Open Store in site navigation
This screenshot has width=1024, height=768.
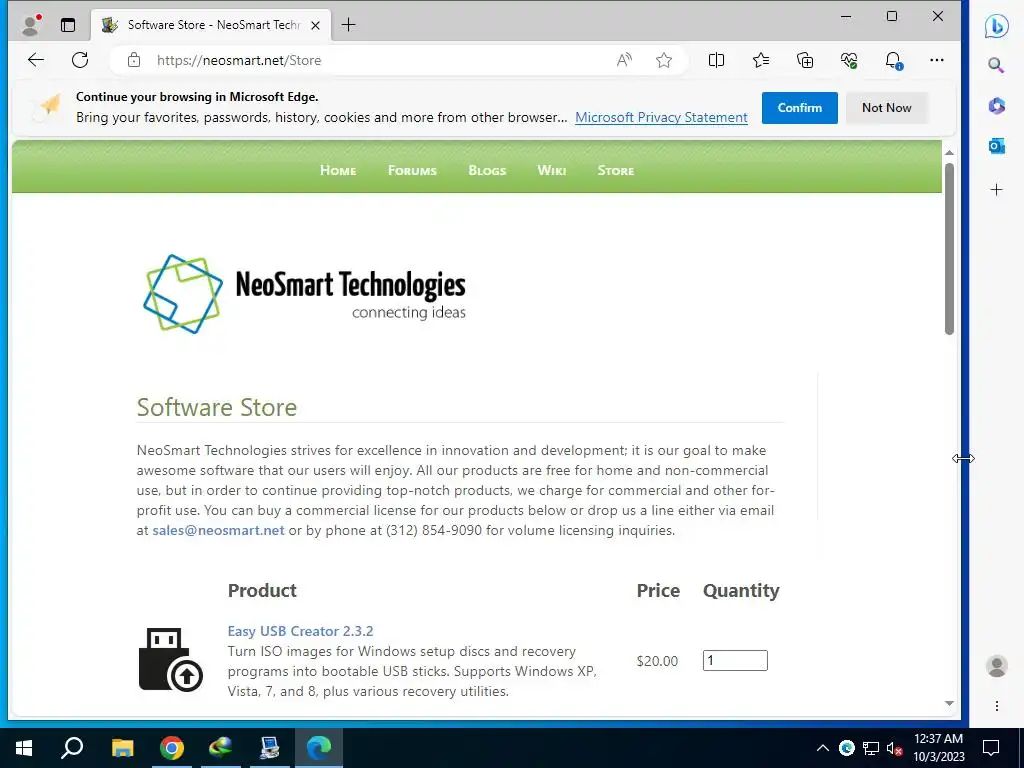coord(616,170)
